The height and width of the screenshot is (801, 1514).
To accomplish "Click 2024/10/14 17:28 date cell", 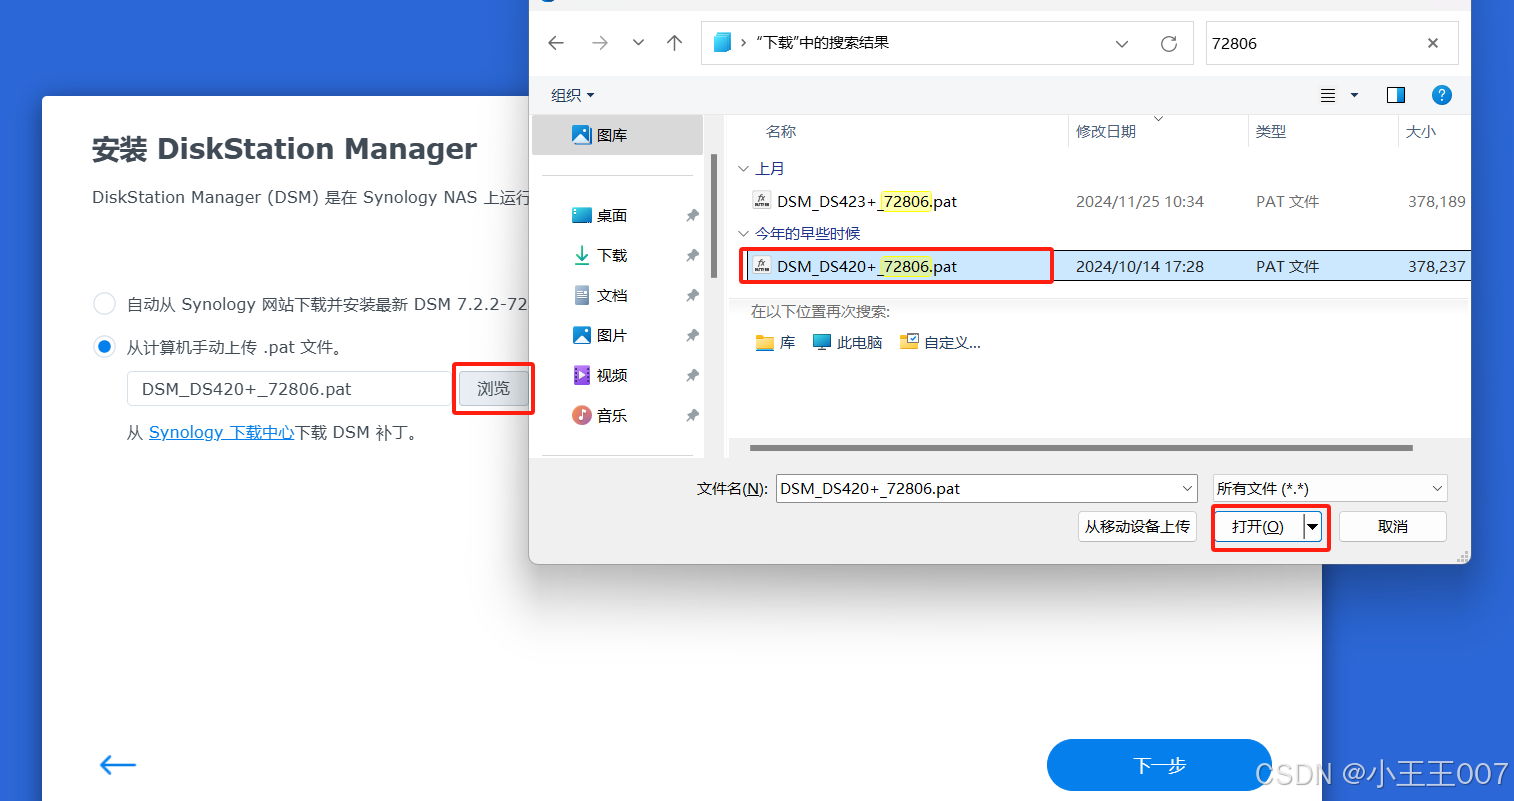I will tap(1140, 266).
